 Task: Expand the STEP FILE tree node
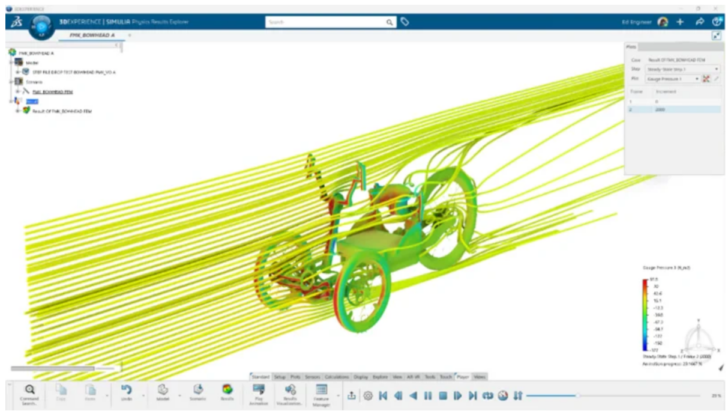click(x=18, y=72)
